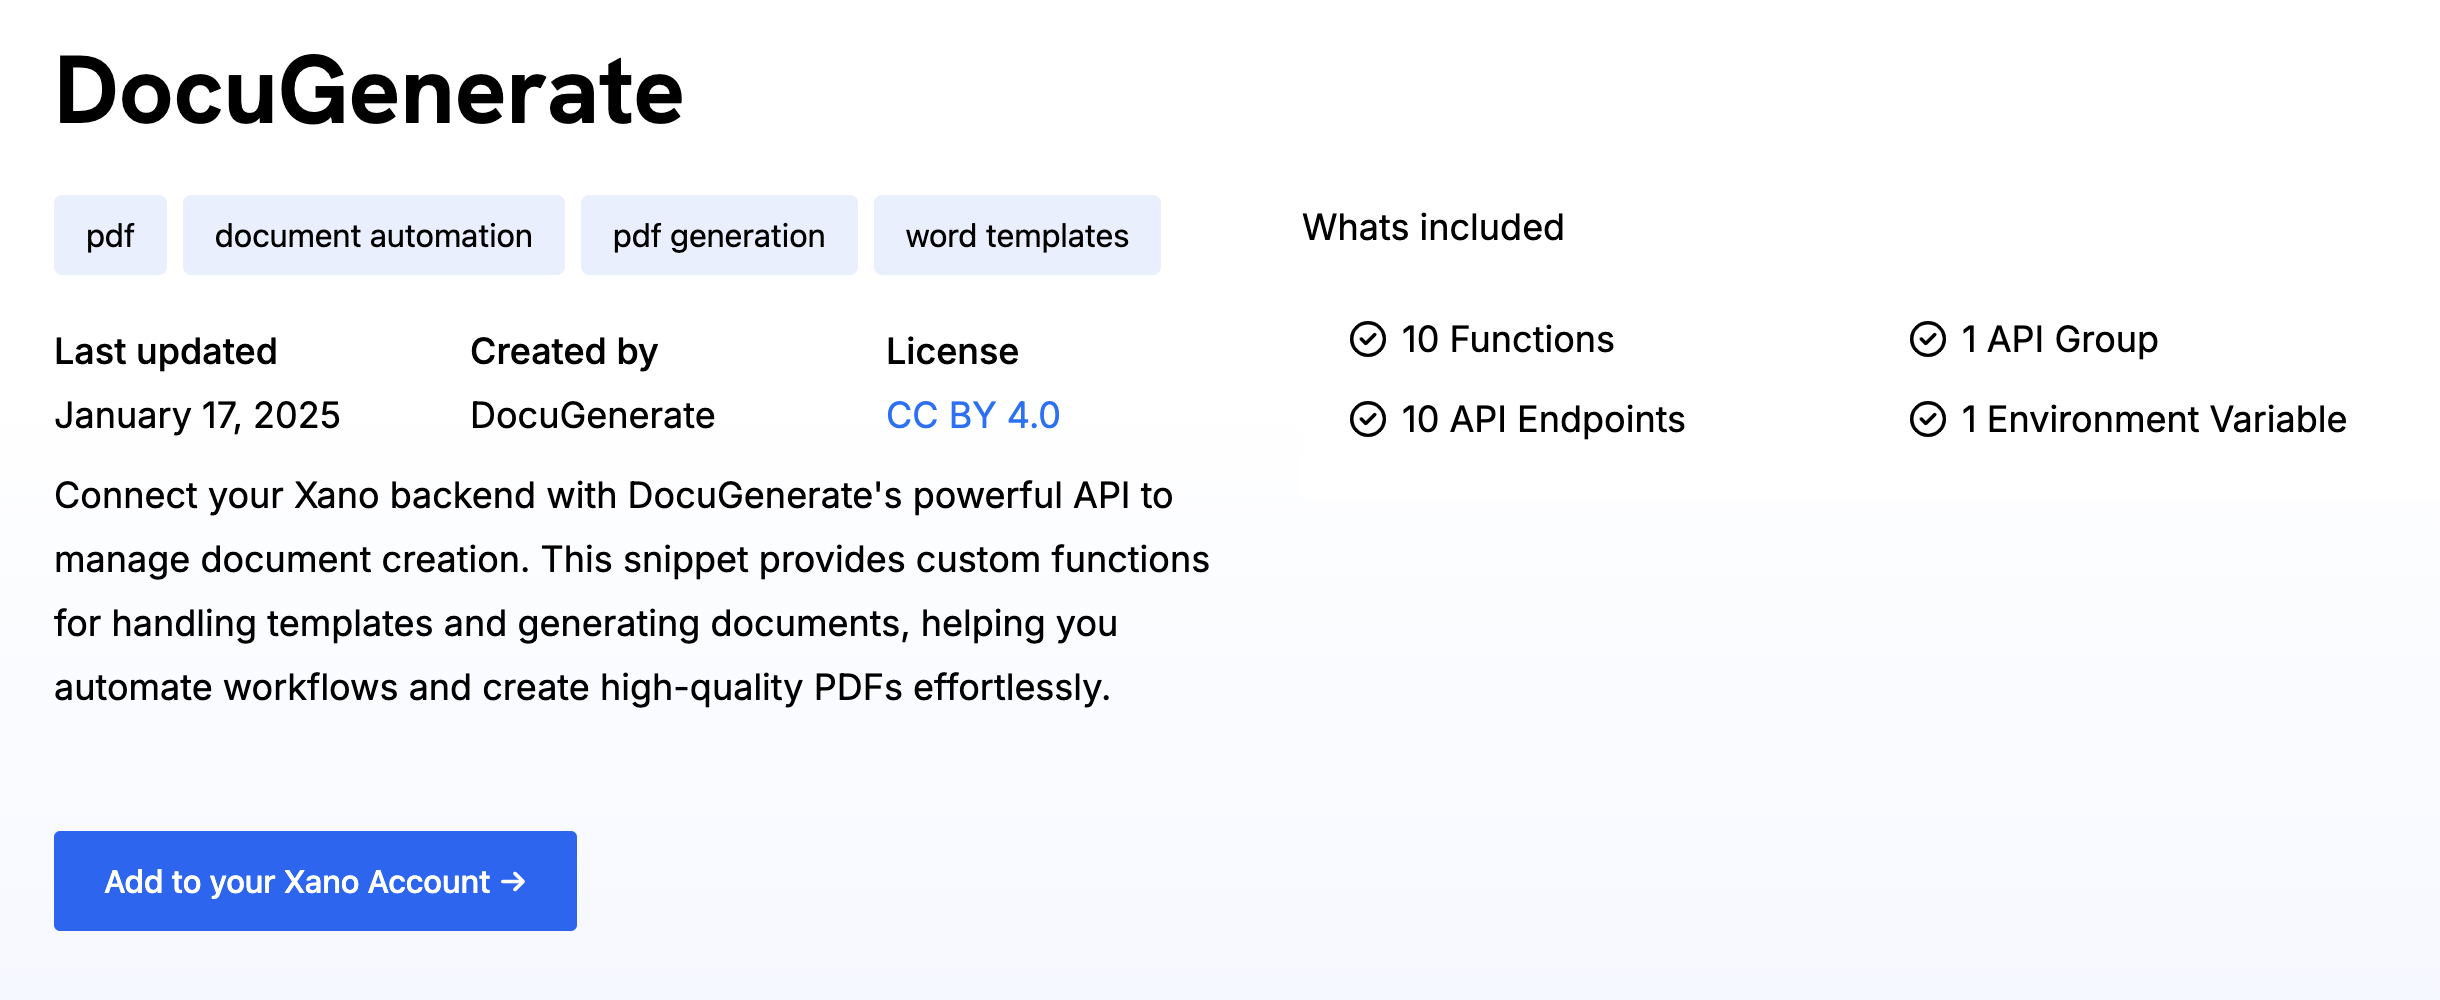This screenshot has height=1000, width=2440.
Task: Click checkmark icon beside 10 Functions
Action: [1368, 339]
